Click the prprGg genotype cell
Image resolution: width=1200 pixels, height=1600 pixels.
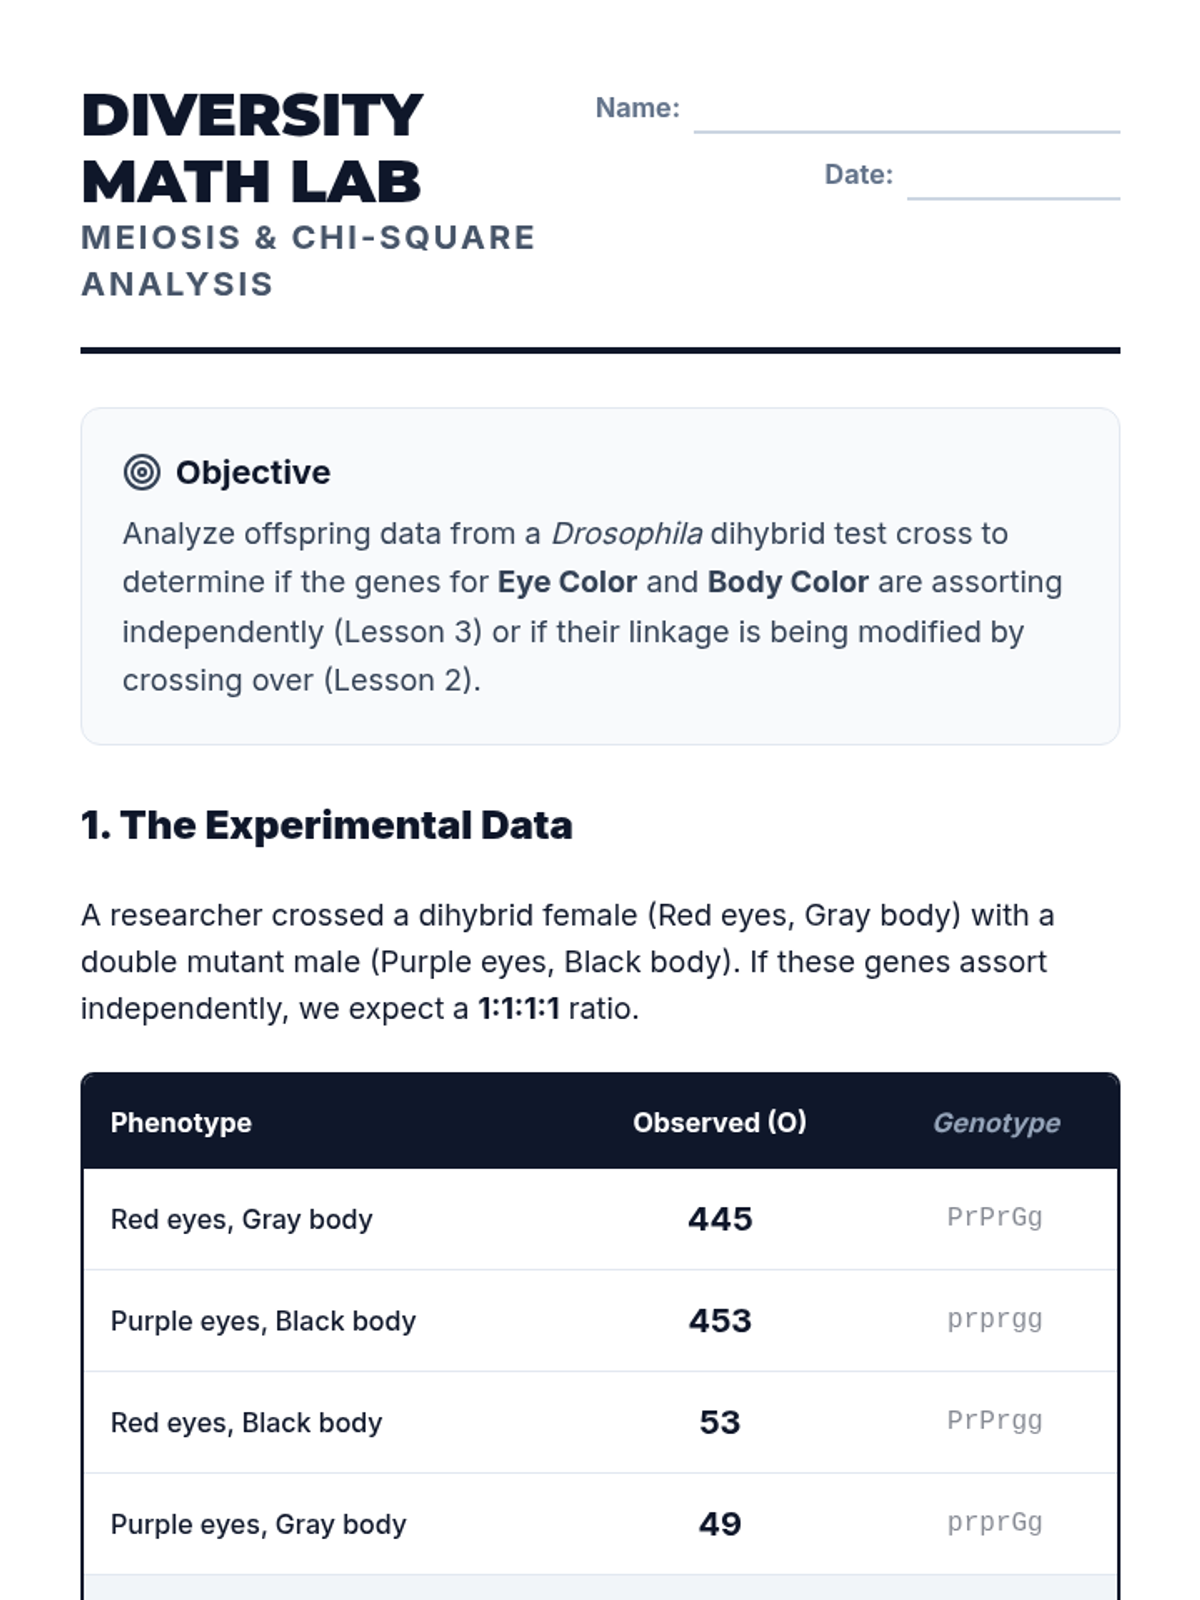tap(994, 1522)
